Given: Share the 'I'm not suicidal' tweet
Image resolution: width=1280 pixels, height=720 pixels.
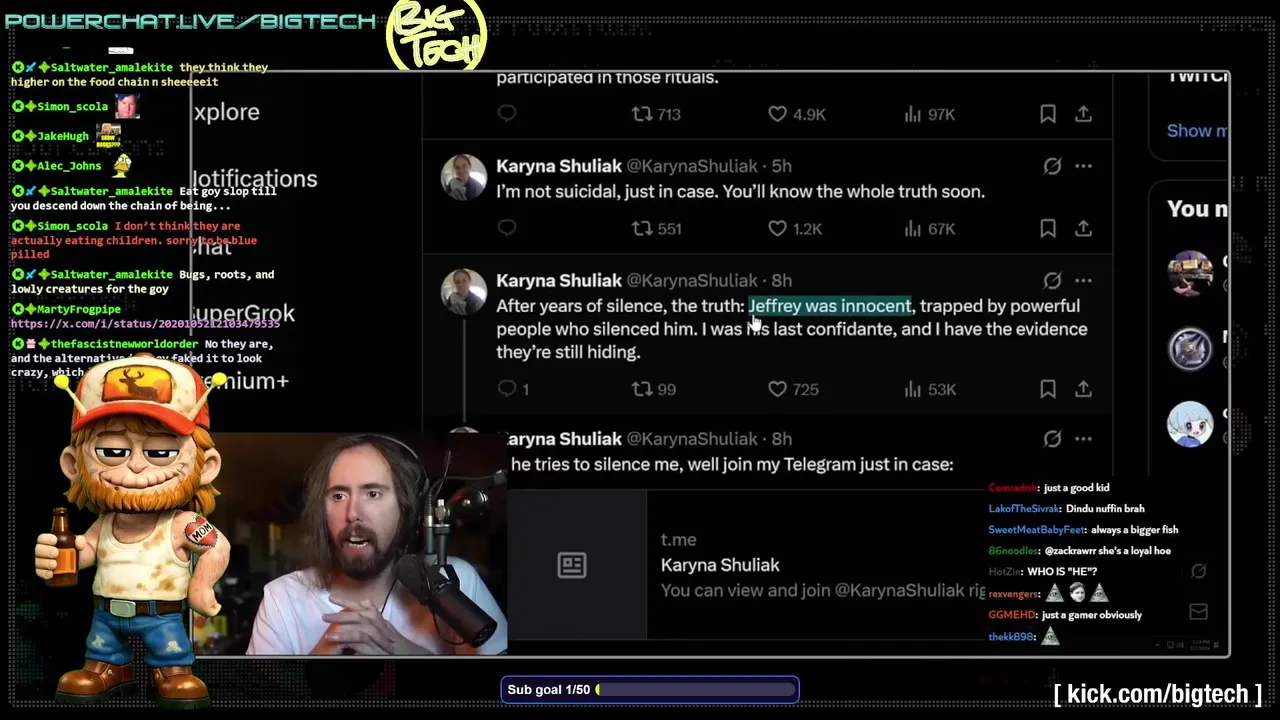Looking at the screenshot, I should [1083, 228].
